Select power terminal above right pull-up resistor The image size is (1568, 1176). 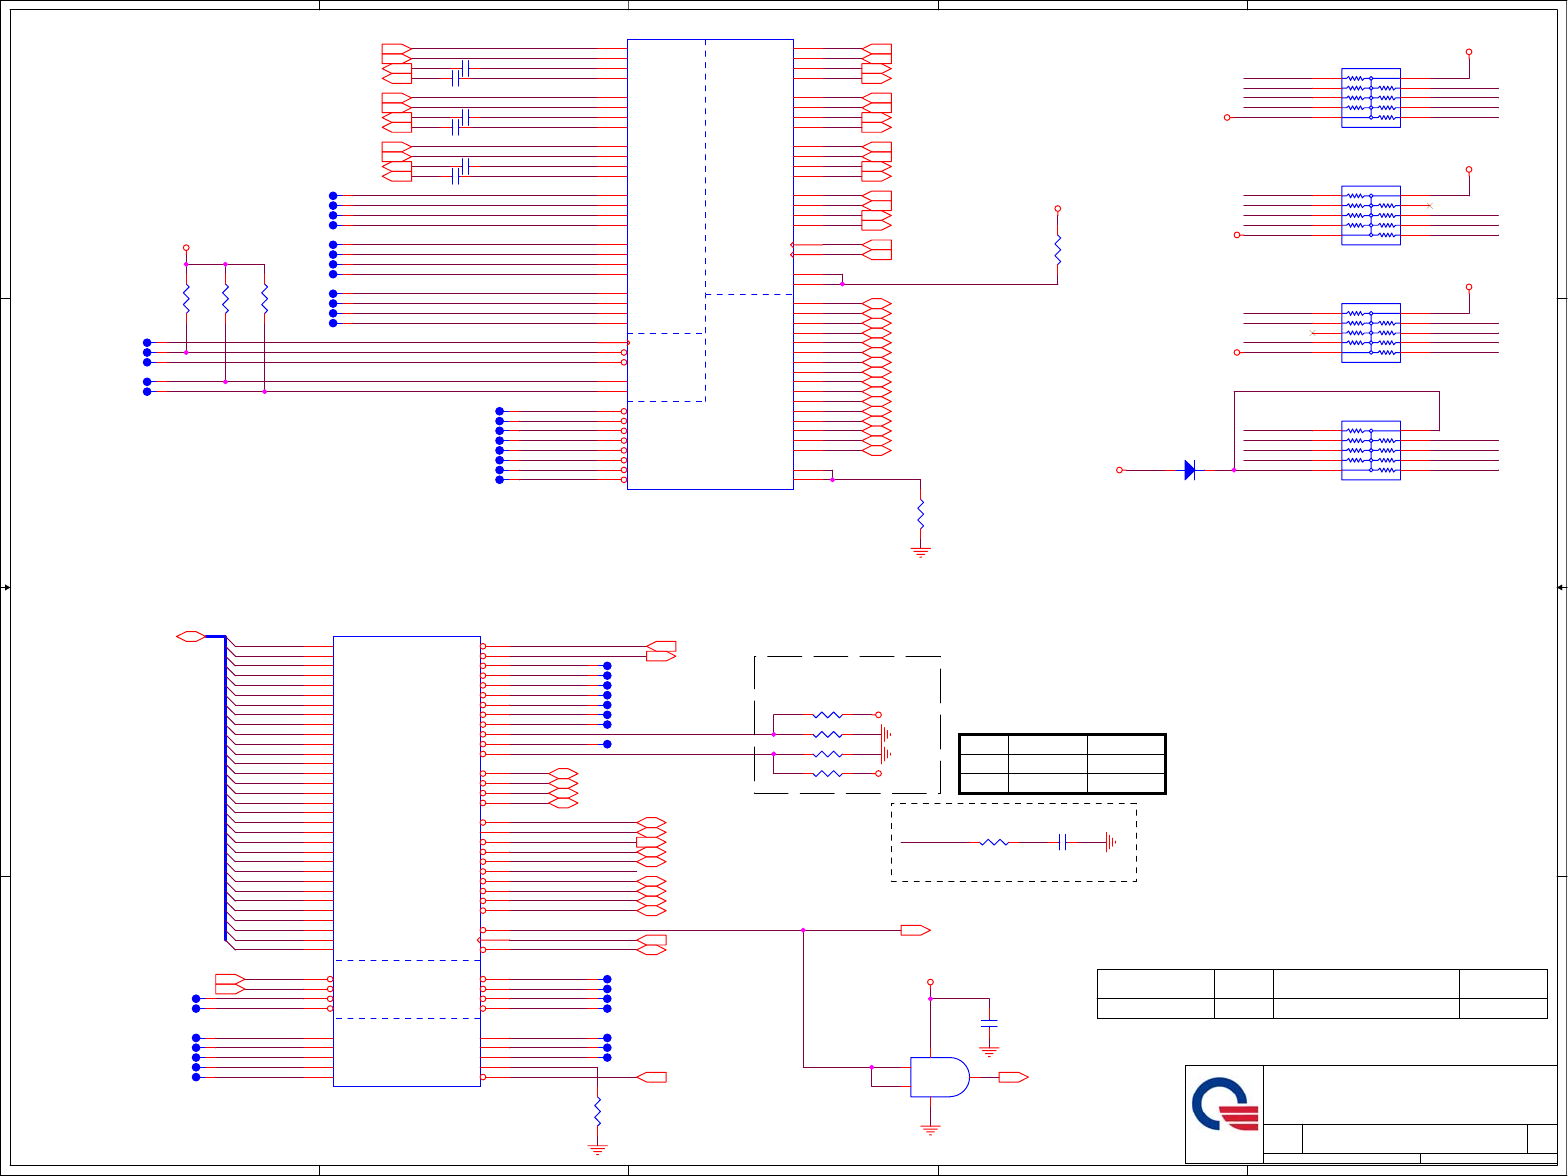coord(1057,209)
